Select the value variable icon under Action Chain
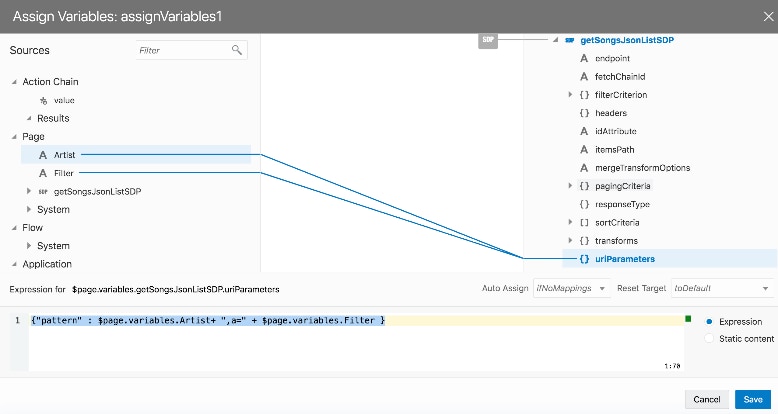Image resolution: width=778 pixels, height=414 pixels. tap(44, 101)
